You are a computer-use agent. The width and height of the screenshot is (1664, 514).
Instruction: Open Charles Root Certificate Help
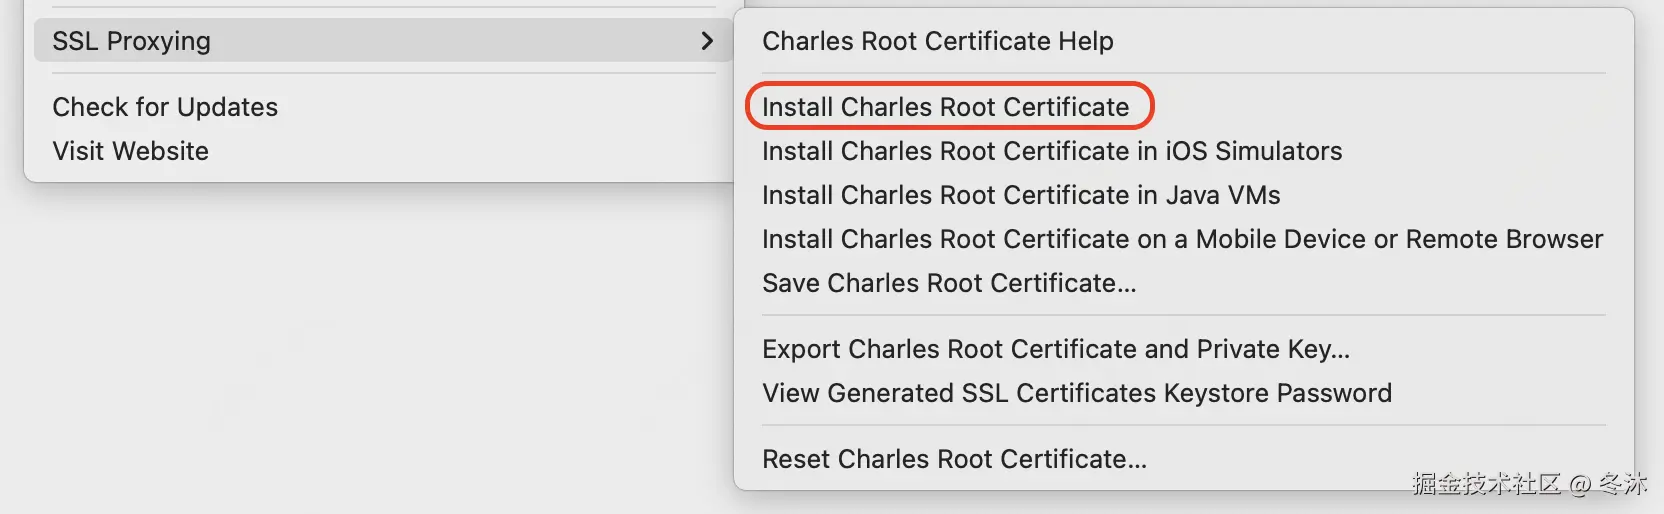click(938, 41)
